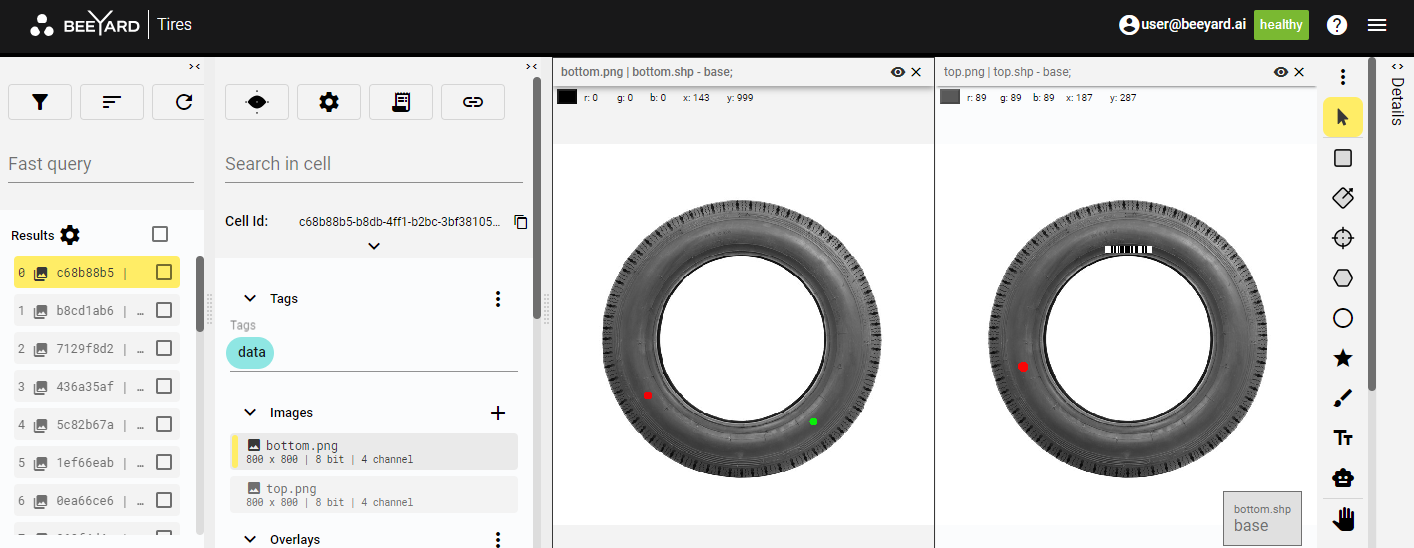The image size is (1414, 548).
Task: Activate the pan hand tool
Action: point(1343,518)
